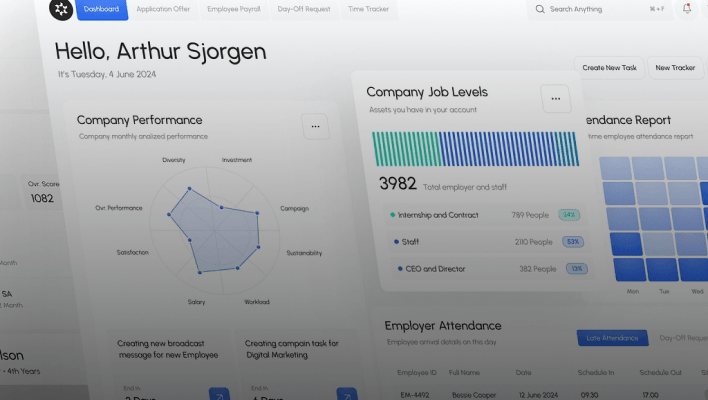Sort by Schedule Out column header
The height and width of the screenshot is (400, 708).
660,372
